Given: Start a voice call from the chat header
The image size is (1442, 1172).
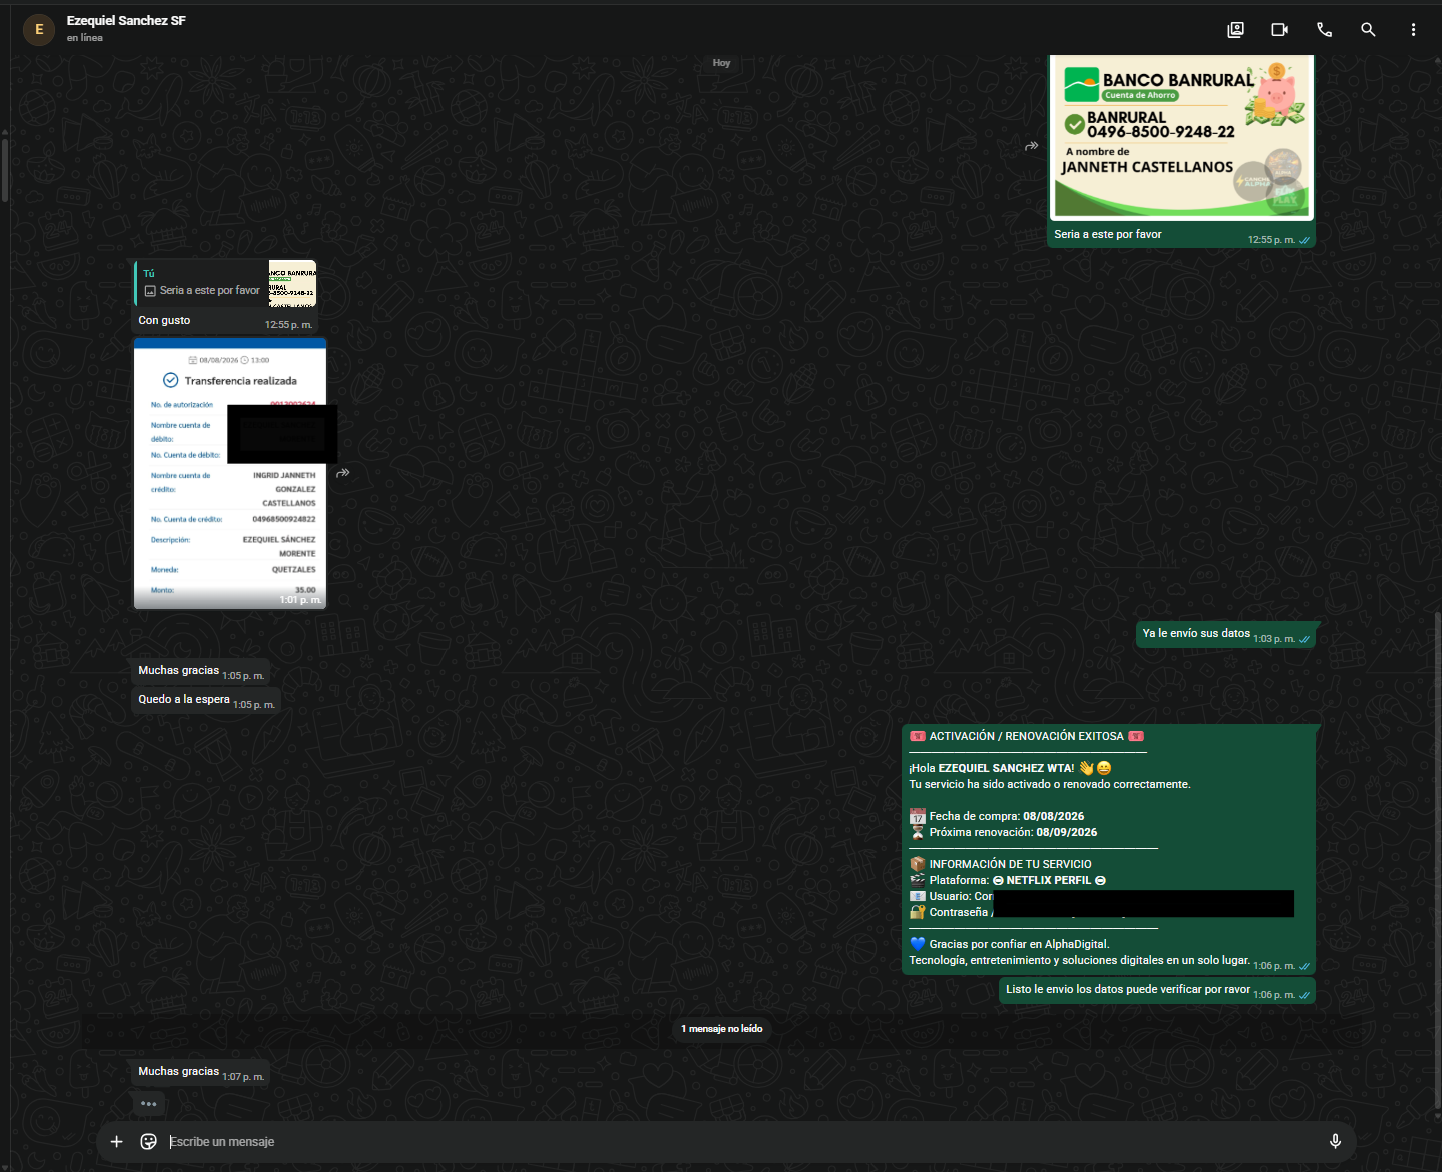Looking at the screenshot, I should click(x=1324, y=30).
